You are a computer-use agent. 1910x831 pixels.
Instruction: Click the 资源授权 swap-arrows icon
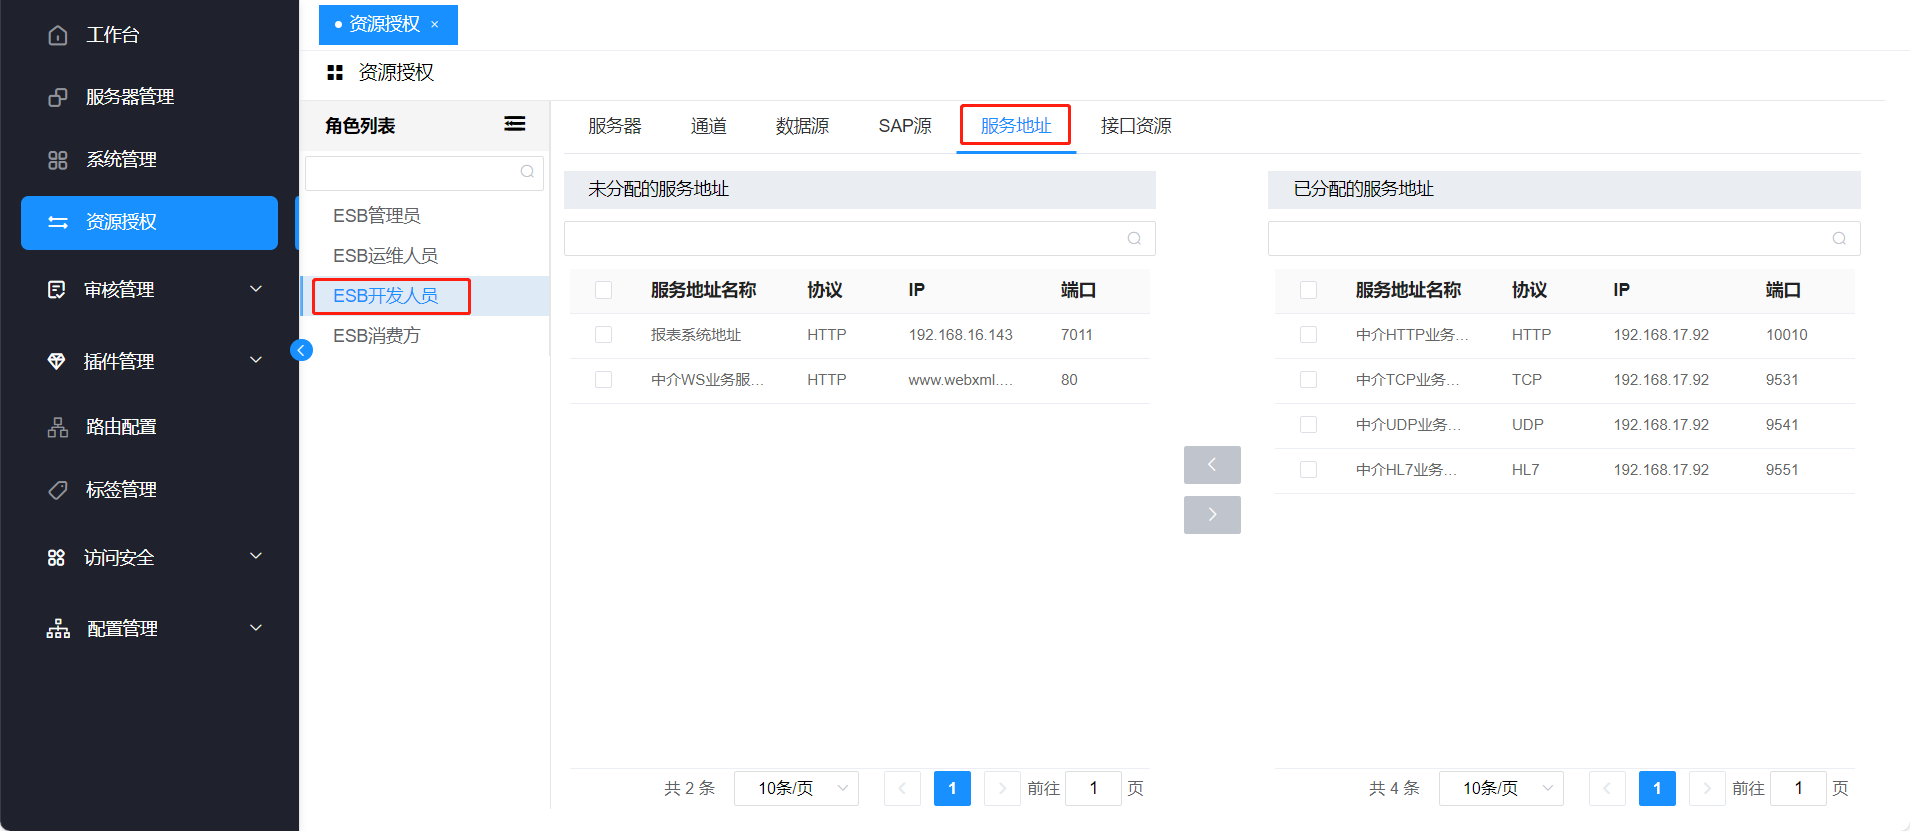[x=58, y=222]
